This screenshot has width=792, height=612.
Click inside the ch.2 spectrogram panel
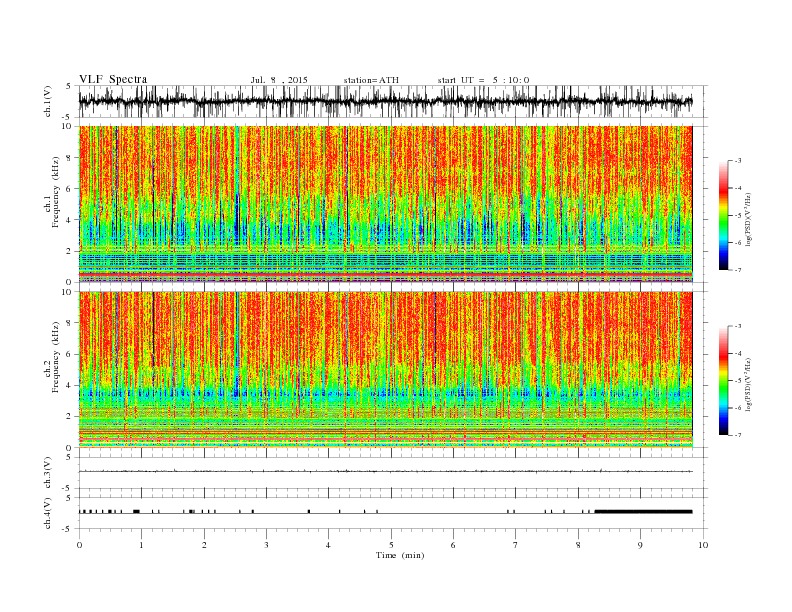pyautogui.click(x=385, y=369)
